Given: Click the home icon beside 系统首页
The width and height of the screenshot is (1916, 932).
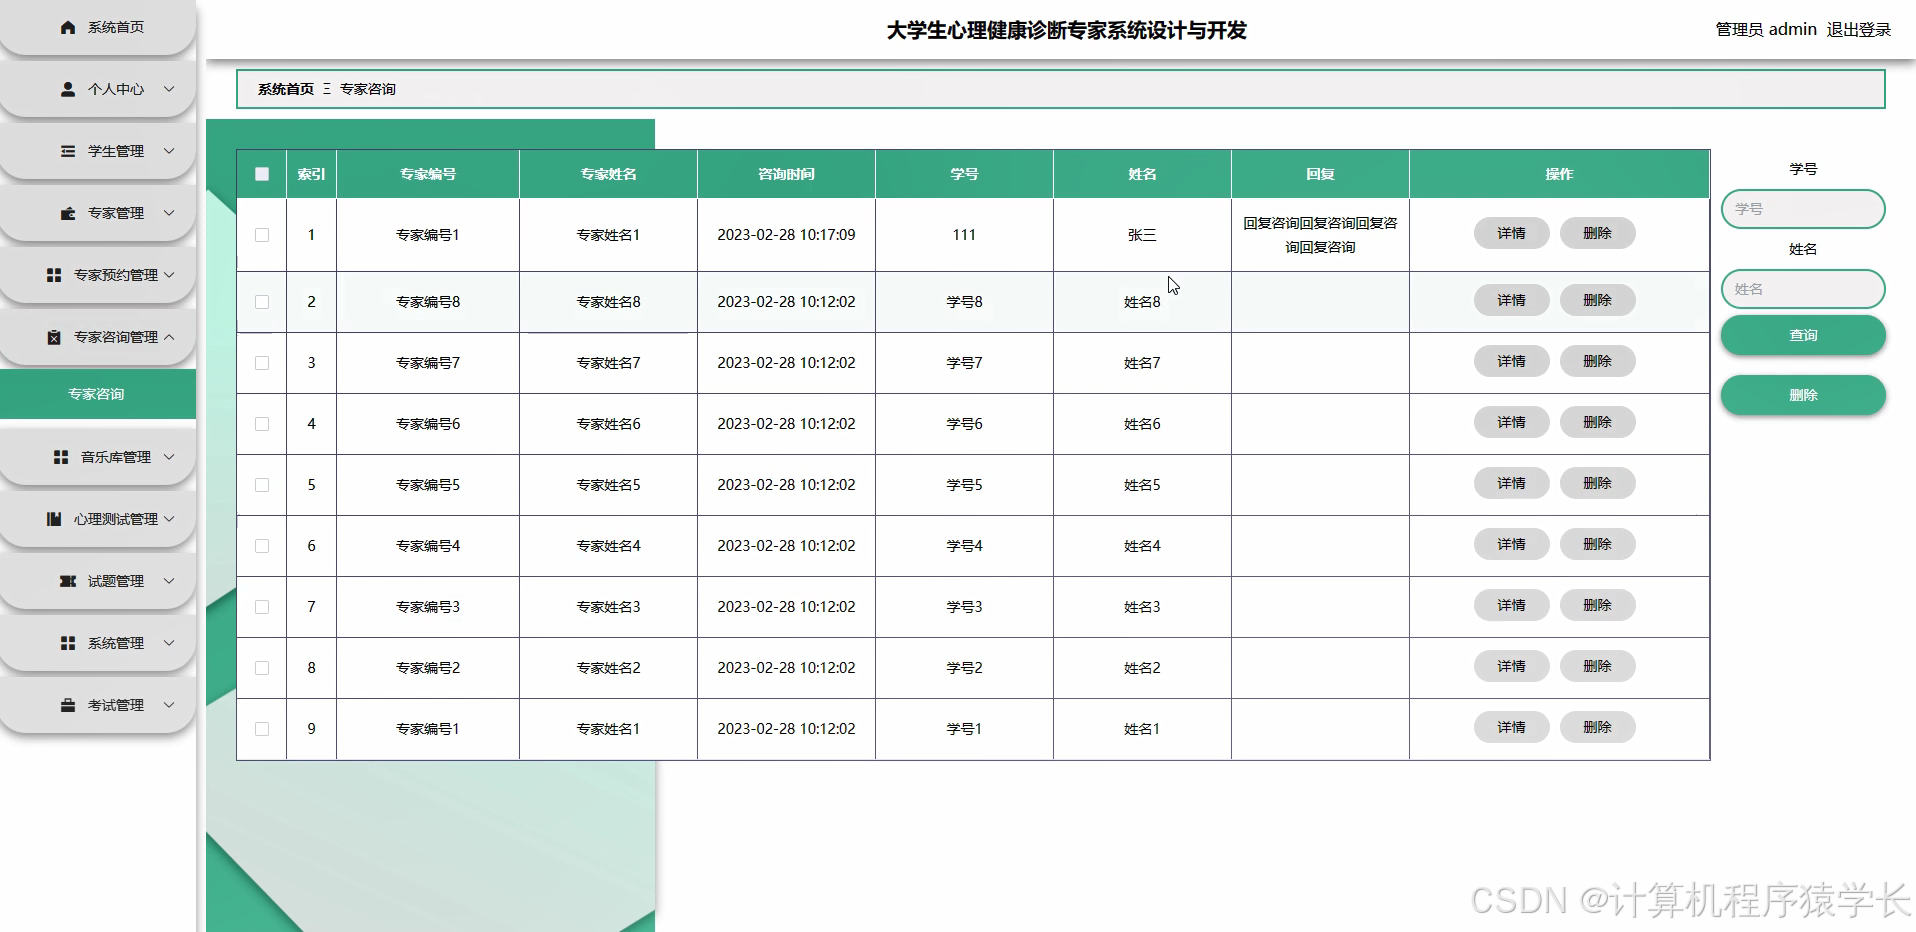Looking at the screenshot, I should click(68, 27).
